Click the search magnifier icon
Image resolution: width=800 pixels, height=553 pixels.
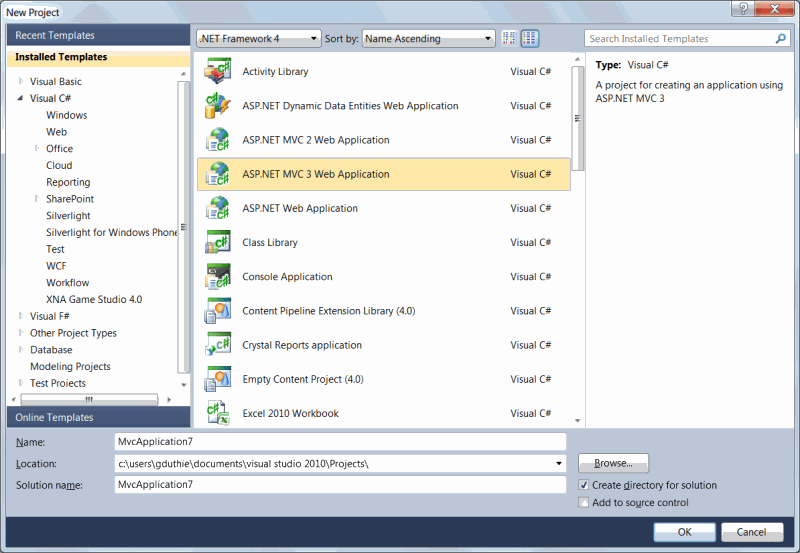[x=780, y=39]
